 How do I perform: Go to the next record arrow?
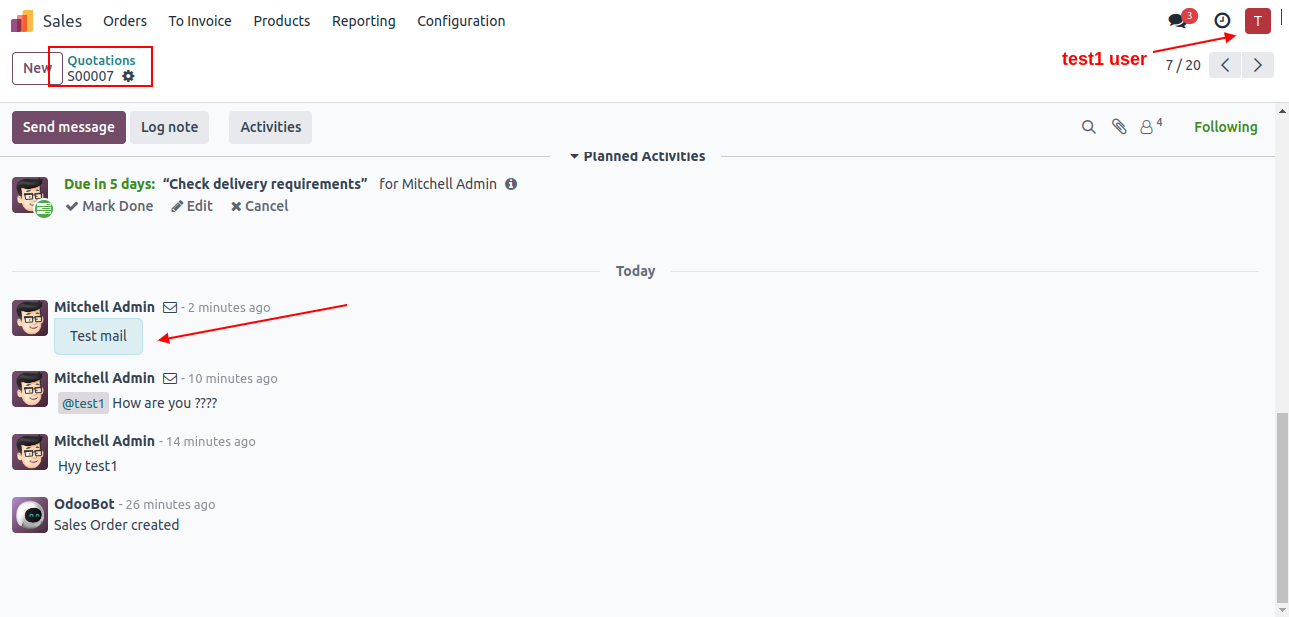coord(1258,65)
